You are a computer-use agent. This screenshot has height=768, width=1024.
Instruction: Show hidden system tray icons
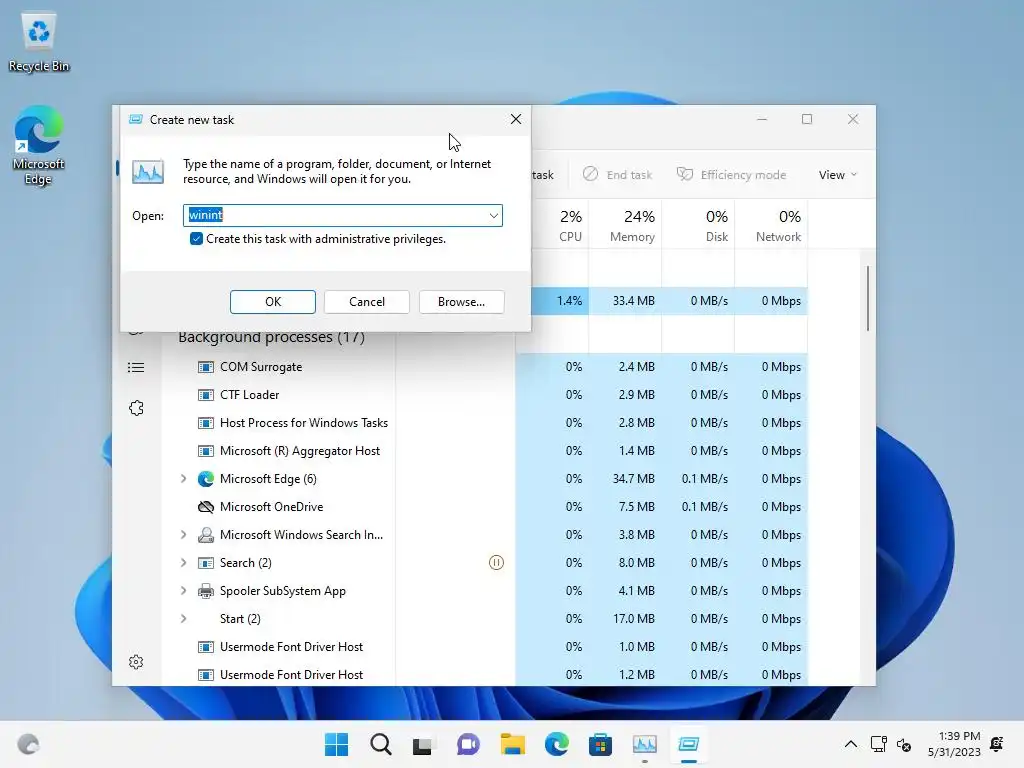[x=850, y=744]
